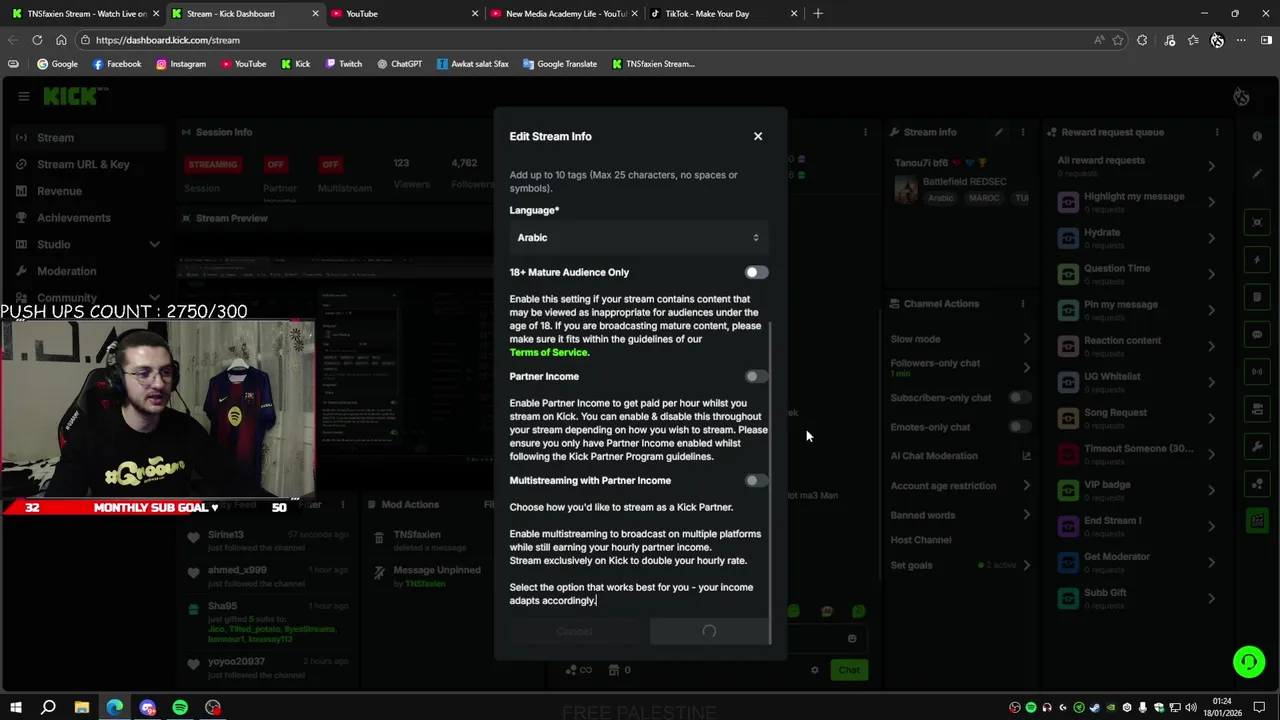
Task: Click the wrench icon in right toolbar
Action: (x=1257, y=447)
